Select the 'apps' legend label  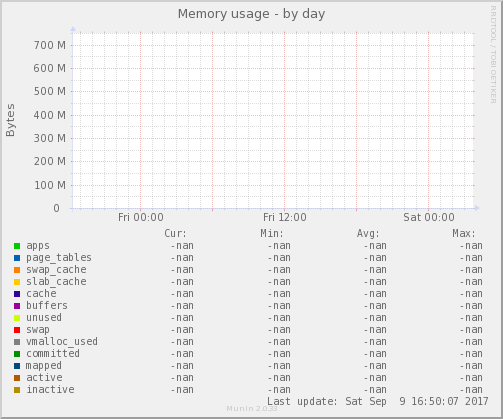pyautogui.click(x=38, y=246)
